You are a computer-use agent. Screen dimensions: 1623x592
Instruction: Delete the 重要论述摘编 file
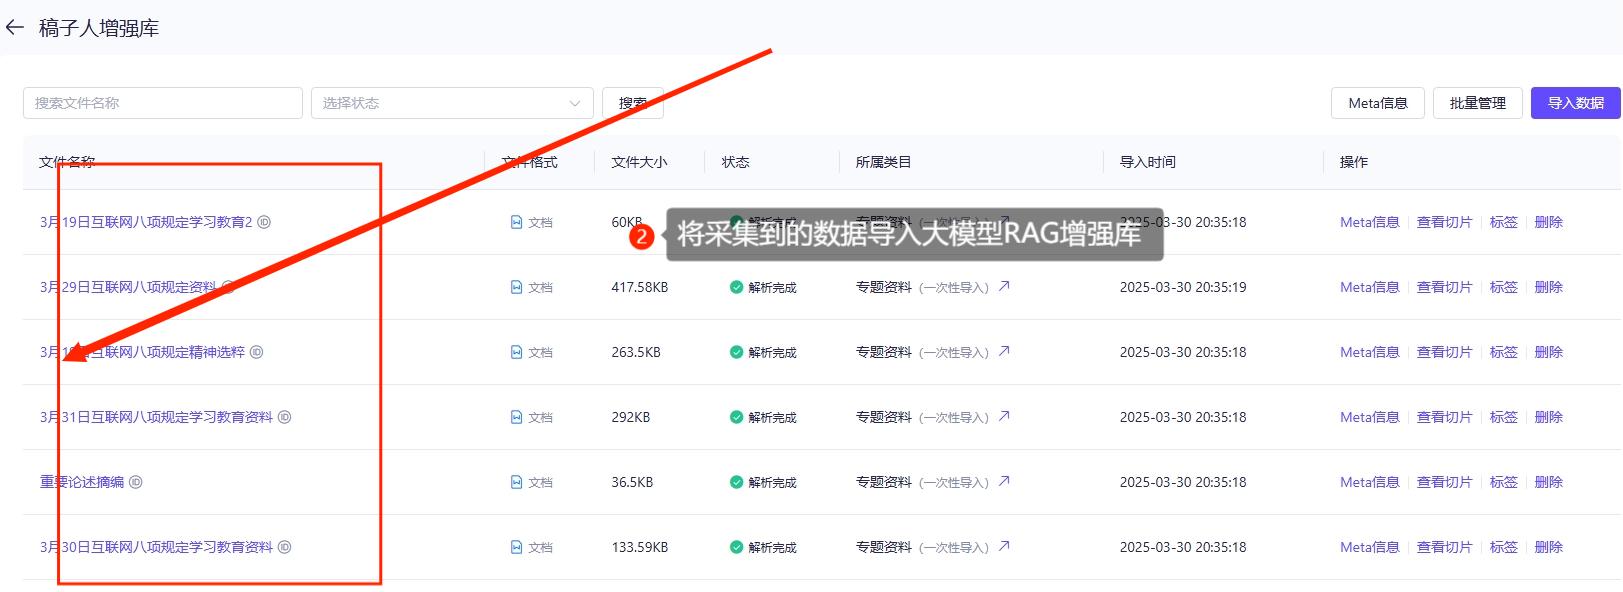(1549, 482)
